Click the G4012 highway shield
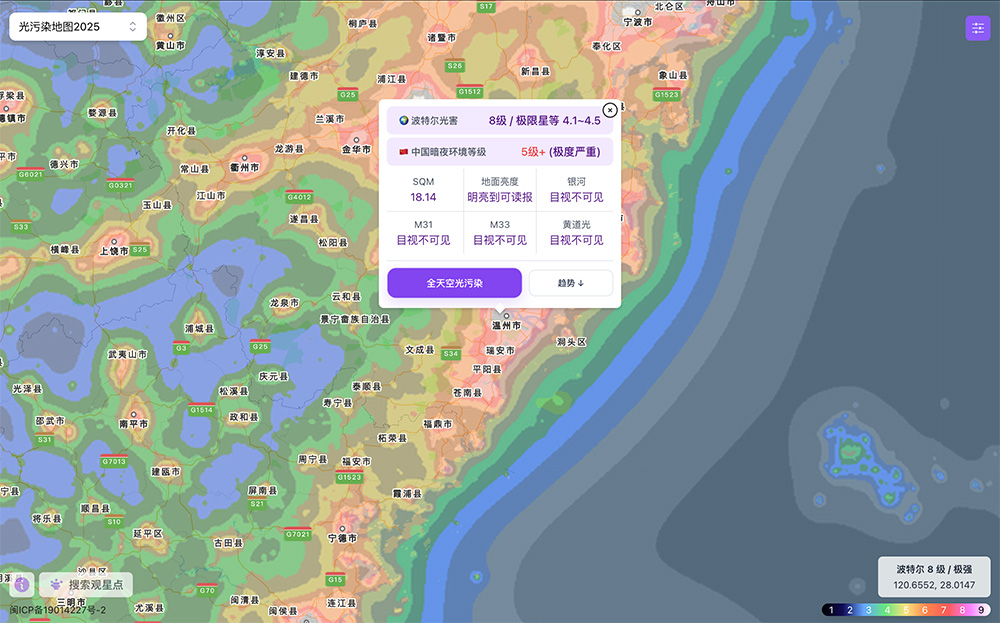The height and width of the screenshot is (623, 1000). tap(299, 196)
